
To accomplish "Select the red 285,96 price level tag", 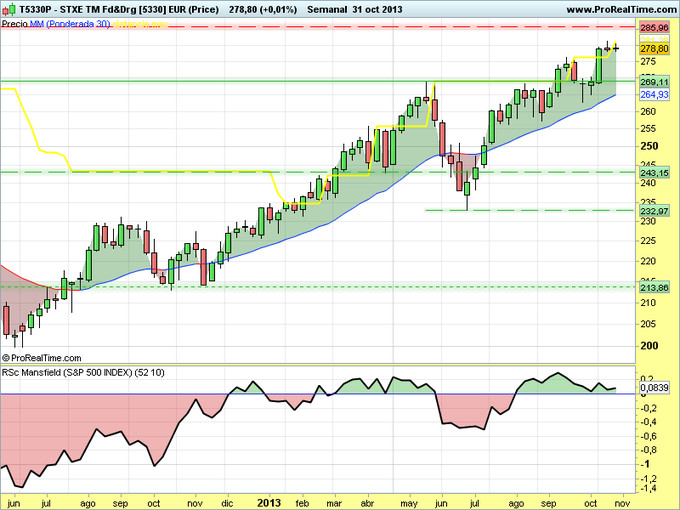I will click(x=653, y=27).
